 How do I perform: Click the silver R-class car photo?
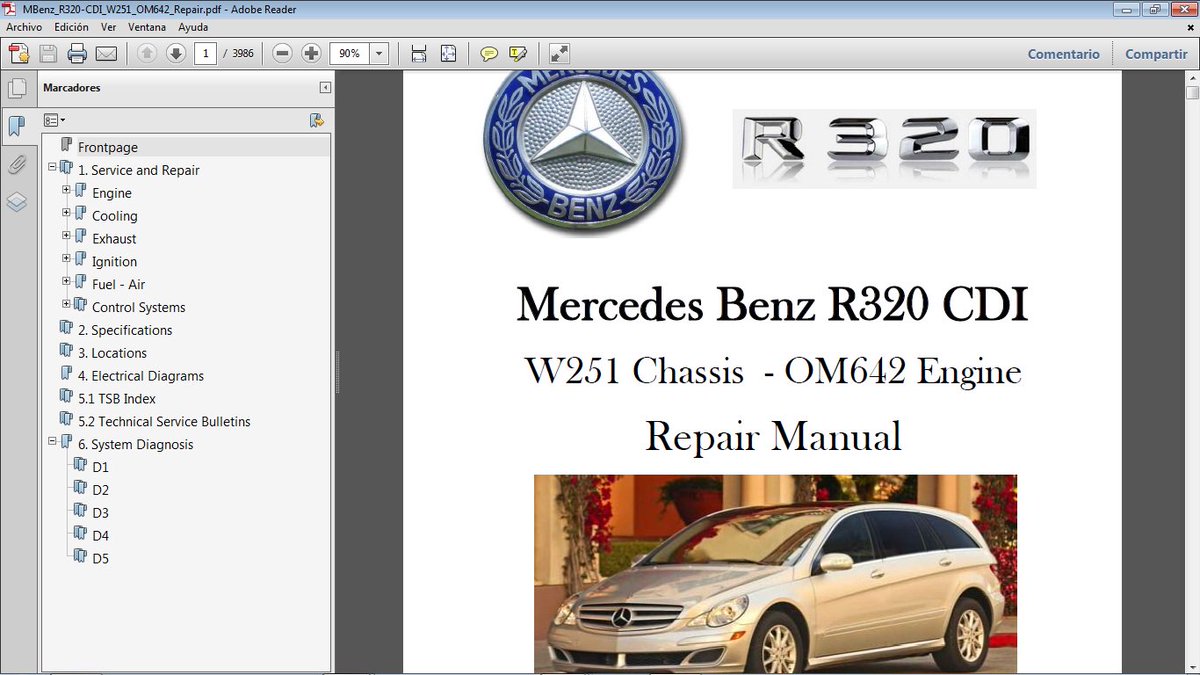pyautogui.click(x=775, y=574)
